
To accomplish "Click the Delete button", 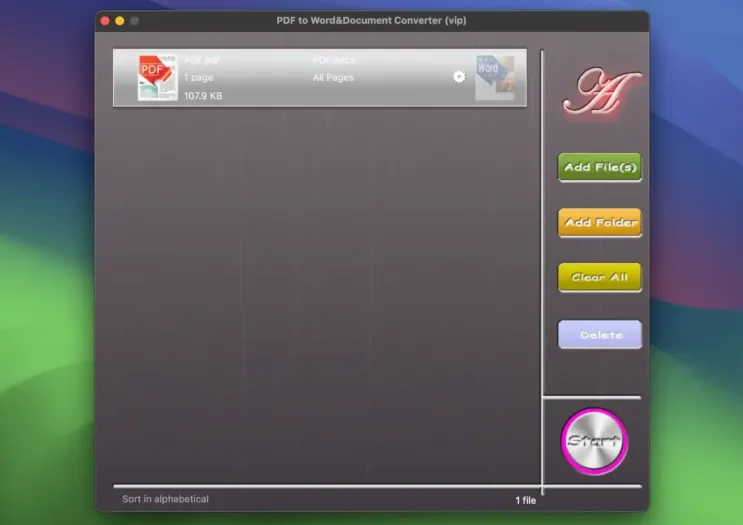I will click(600, 335).
